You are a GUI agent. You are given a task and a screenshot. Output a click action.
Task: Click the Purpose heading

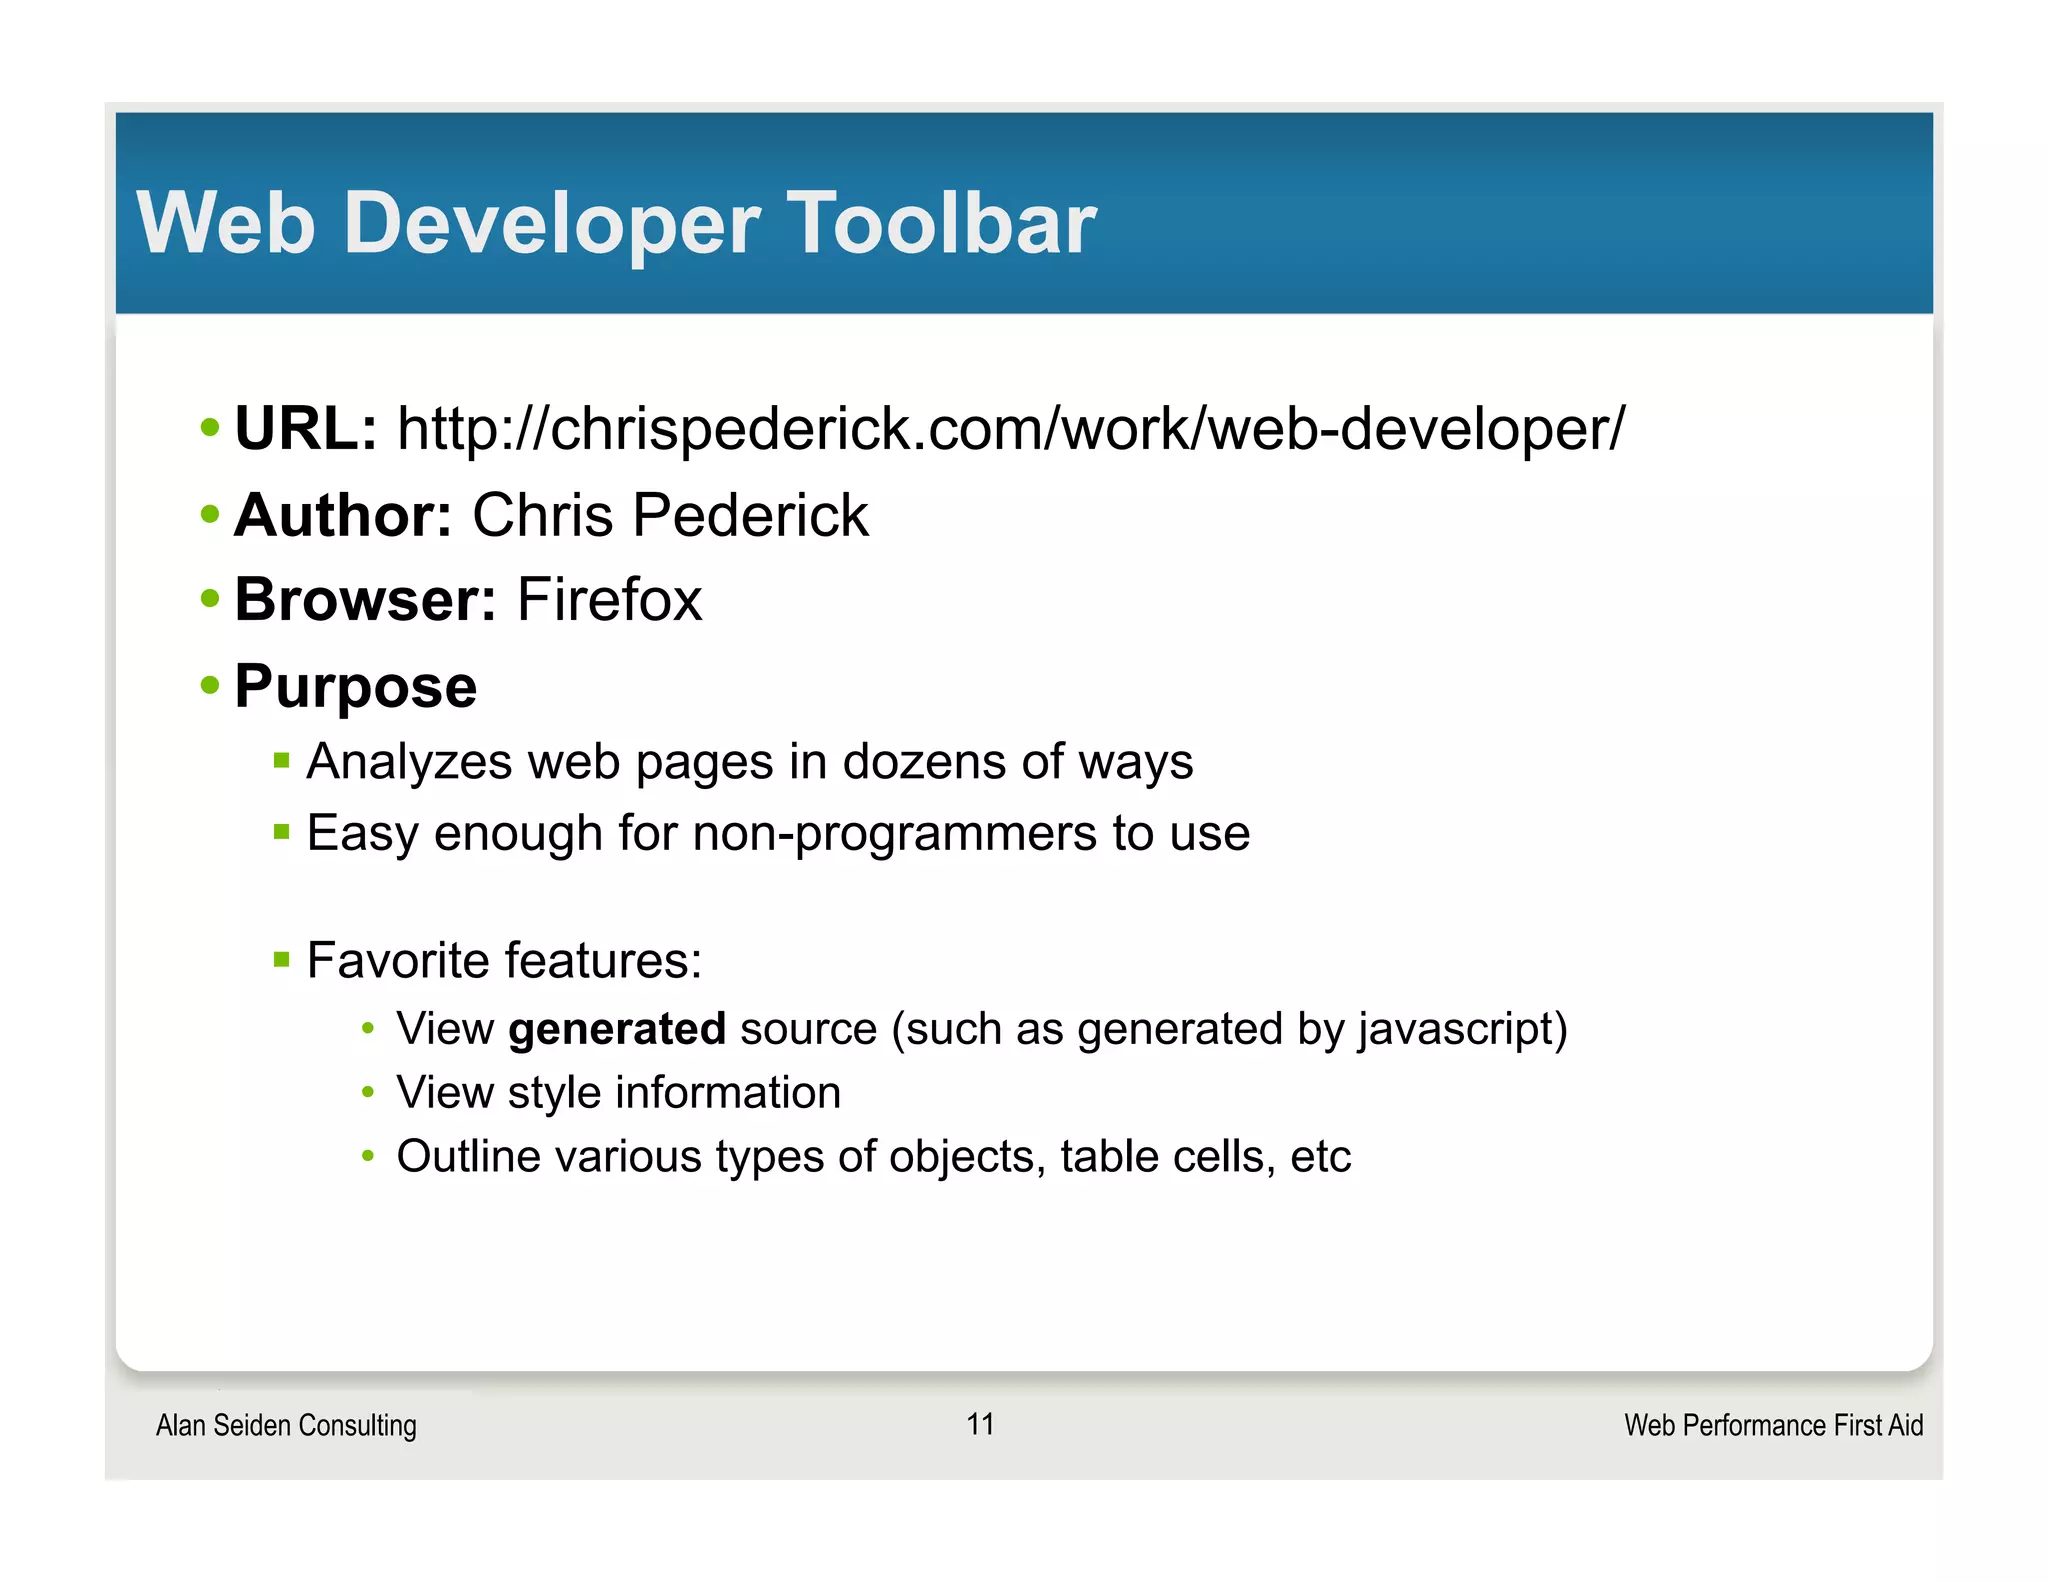click(356, 687)
